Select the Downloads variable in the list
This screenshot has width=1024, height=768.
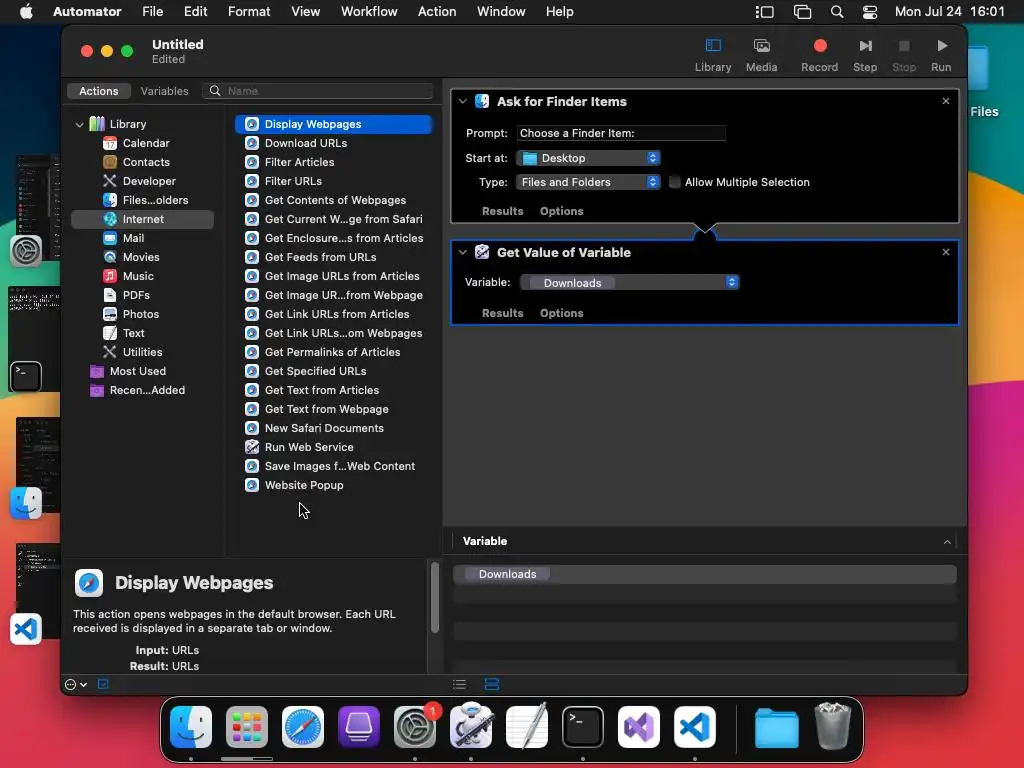[507, 574]
